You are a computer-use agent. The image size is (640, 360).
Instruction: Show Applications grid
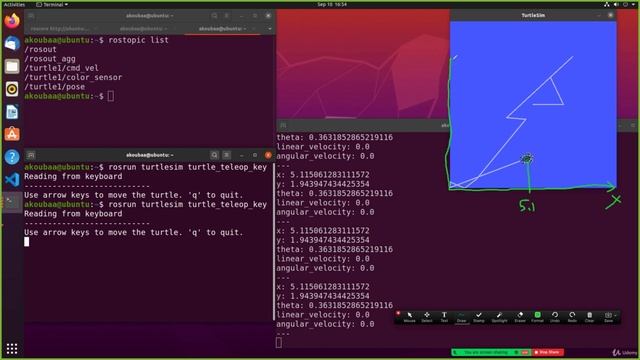[12, 349]
